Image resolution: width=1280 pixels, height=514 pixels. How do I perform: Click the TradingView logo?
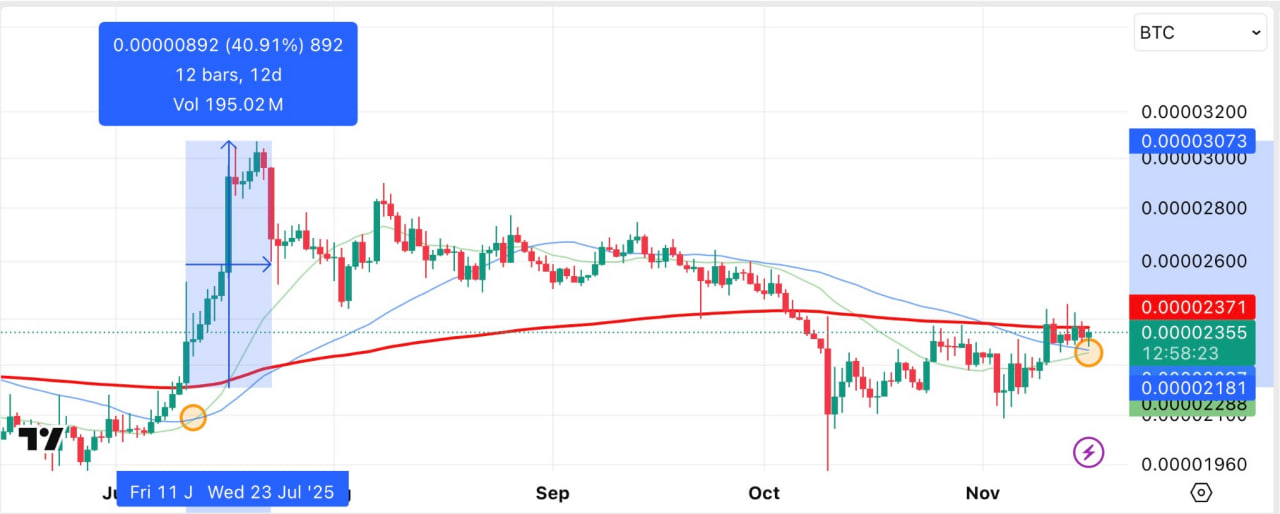tap(40, 439)
